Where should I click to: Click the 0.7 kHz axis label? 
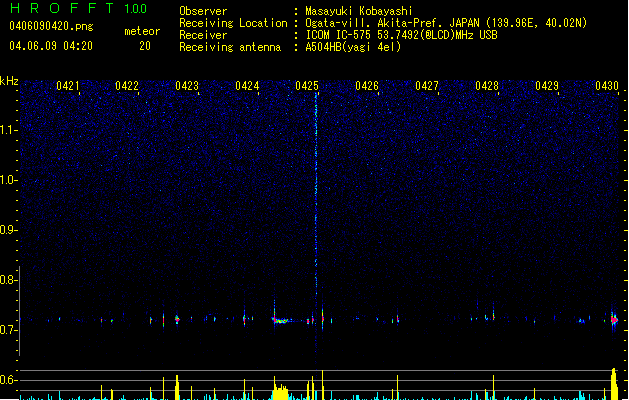point(9,330)
